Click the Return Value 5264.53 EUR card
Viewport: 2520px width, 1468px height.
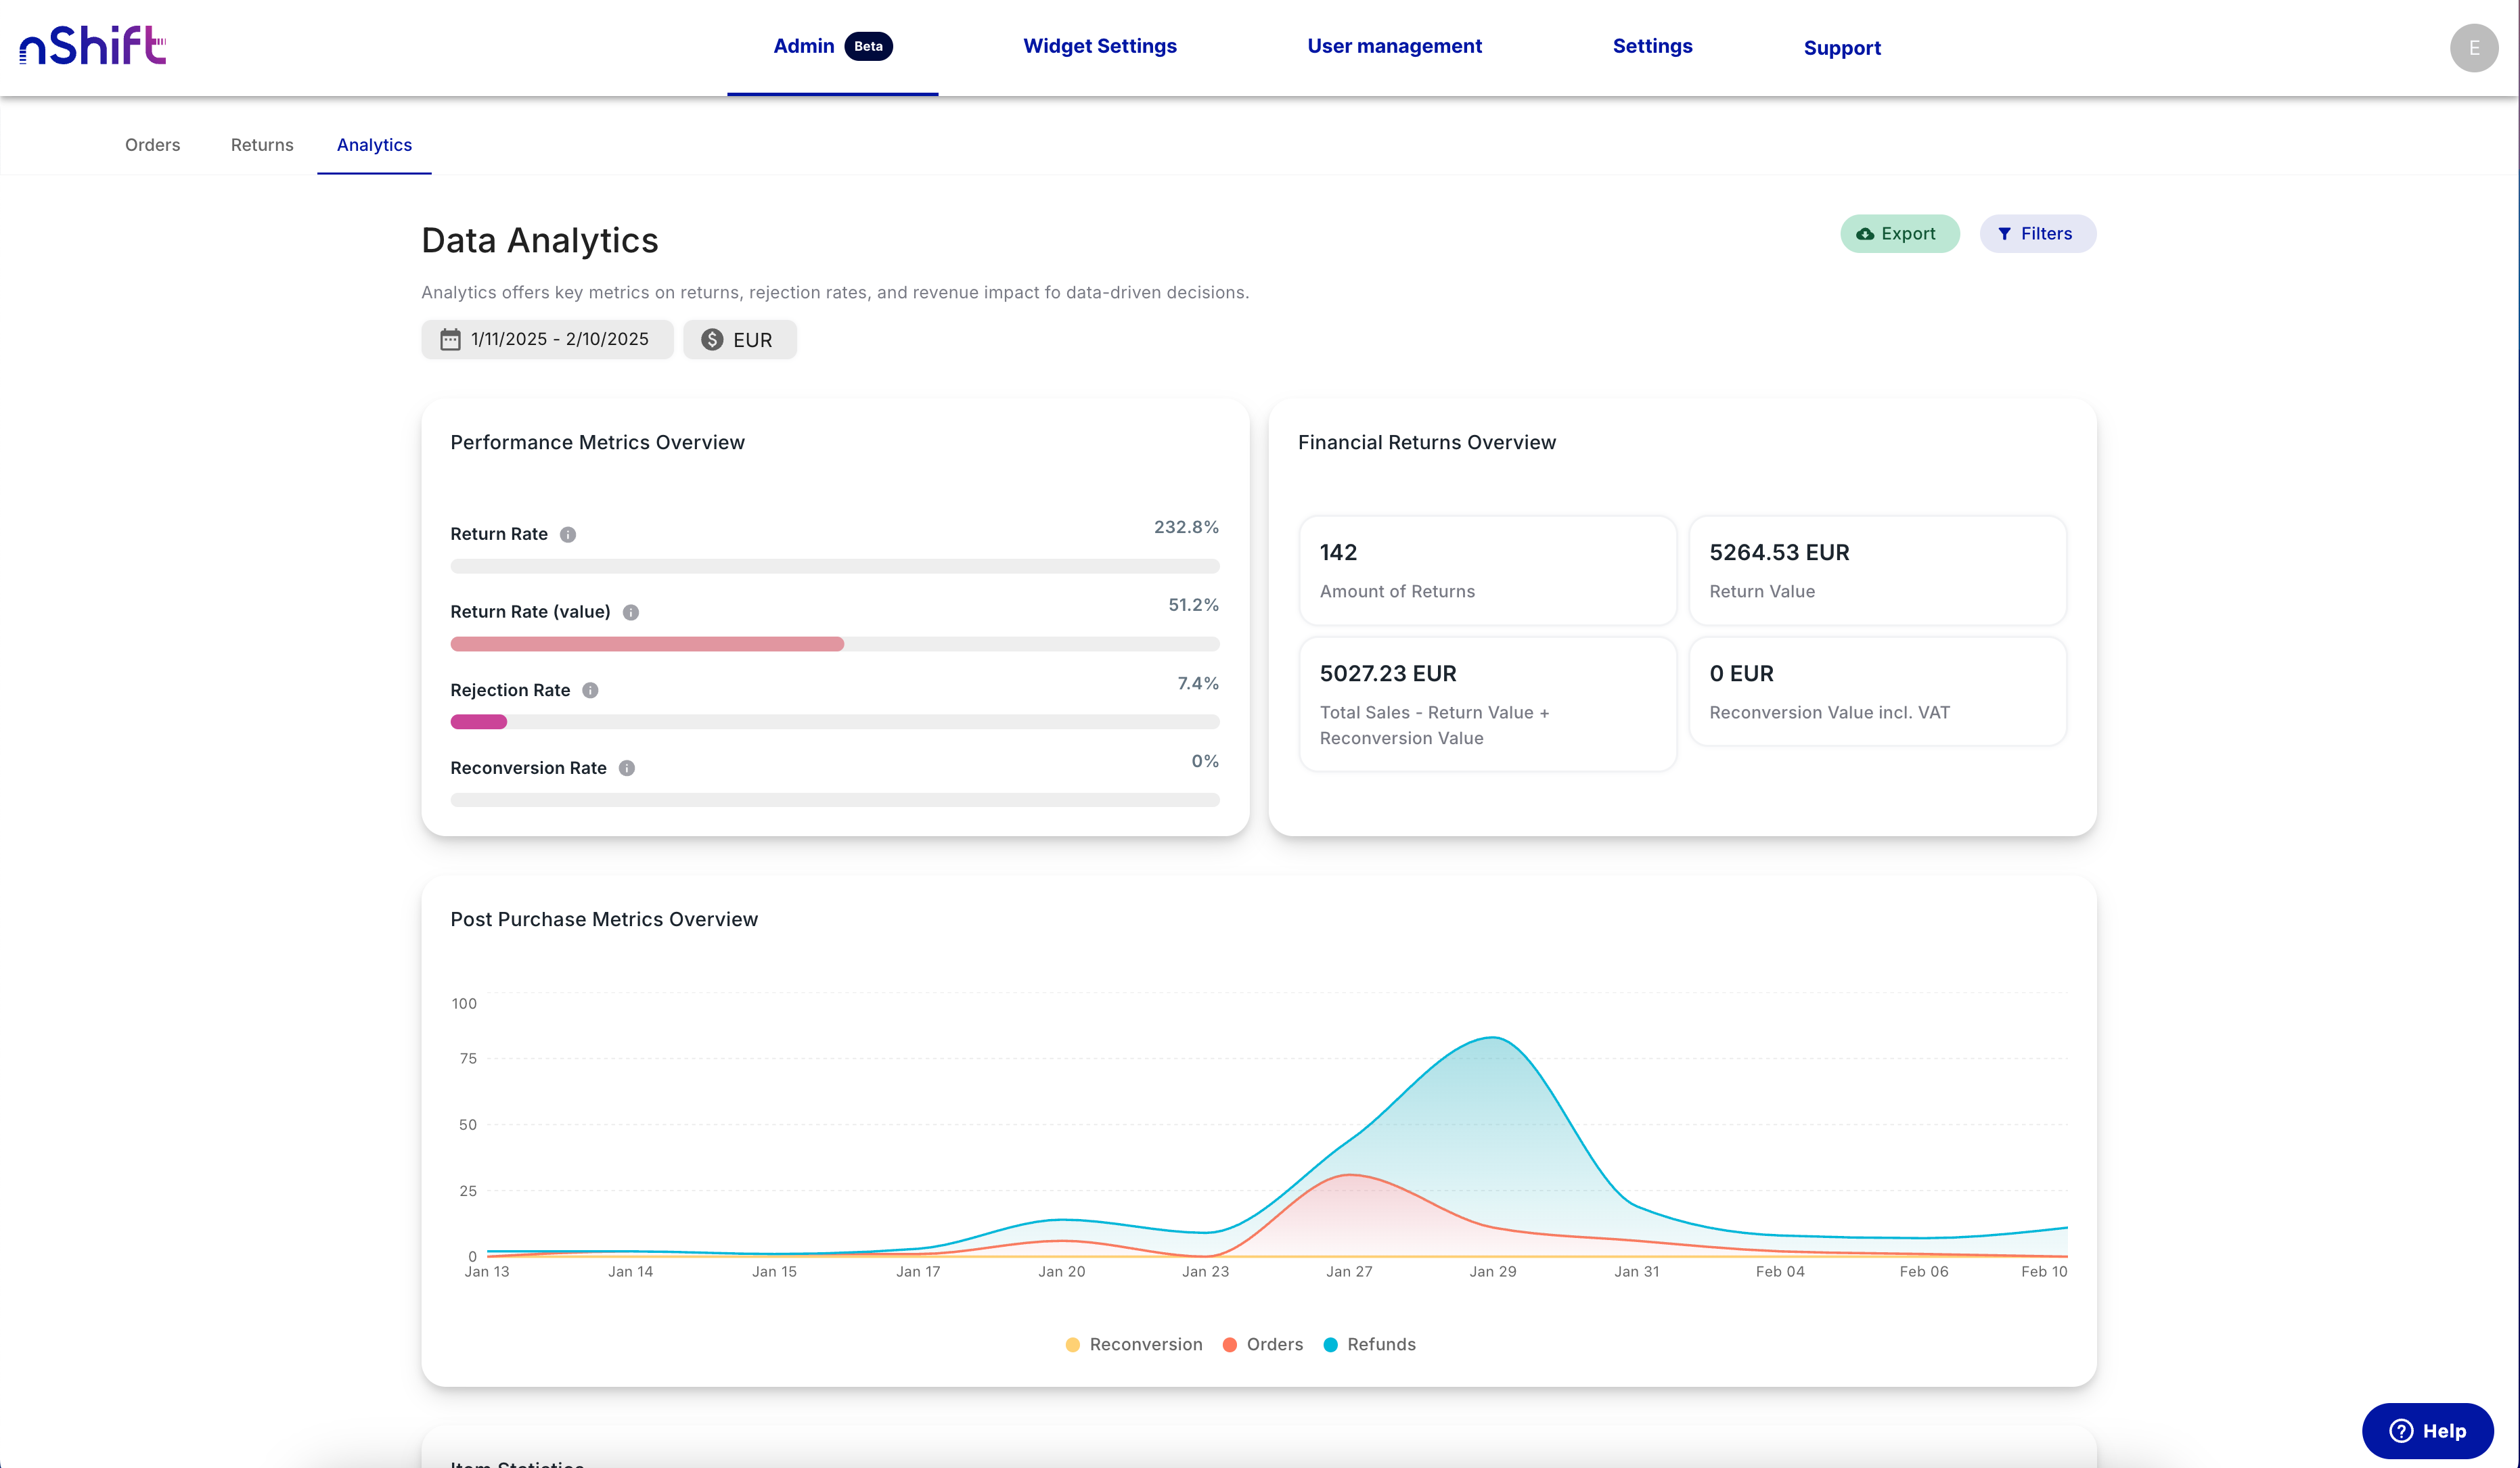point(1877,570)
